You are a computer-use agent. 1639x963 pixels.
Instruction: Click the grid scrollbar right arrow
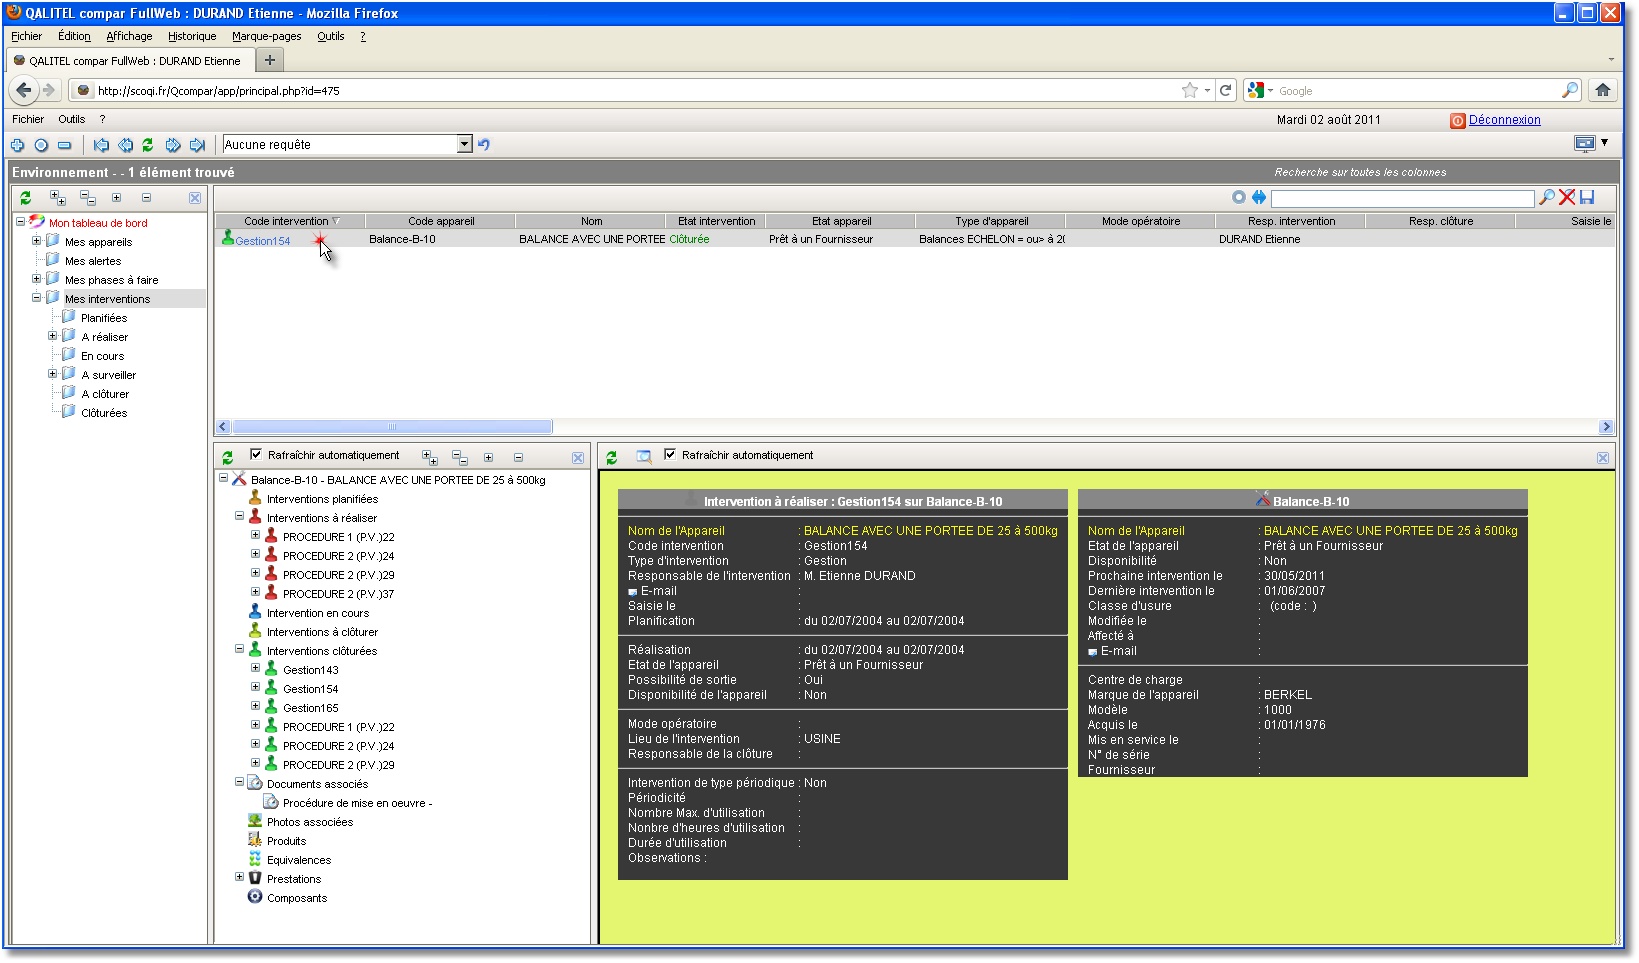1606,427
